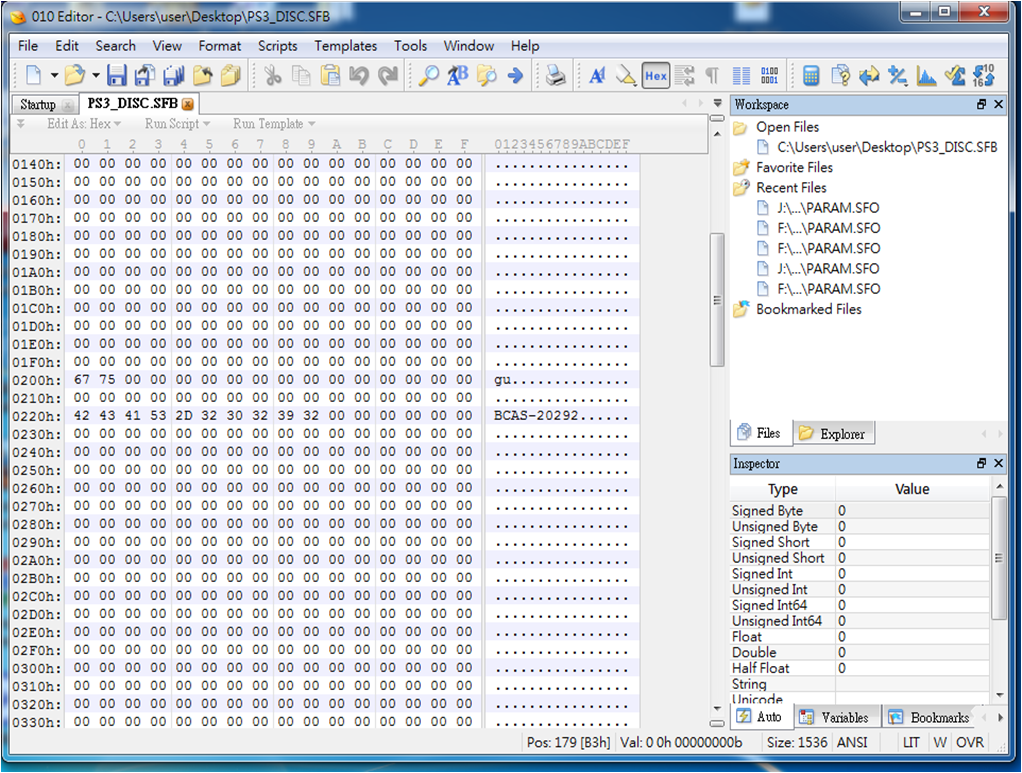Click the Close File toolbar icon
This screenshot has height=773, width=1022.
tap(202, 76)
